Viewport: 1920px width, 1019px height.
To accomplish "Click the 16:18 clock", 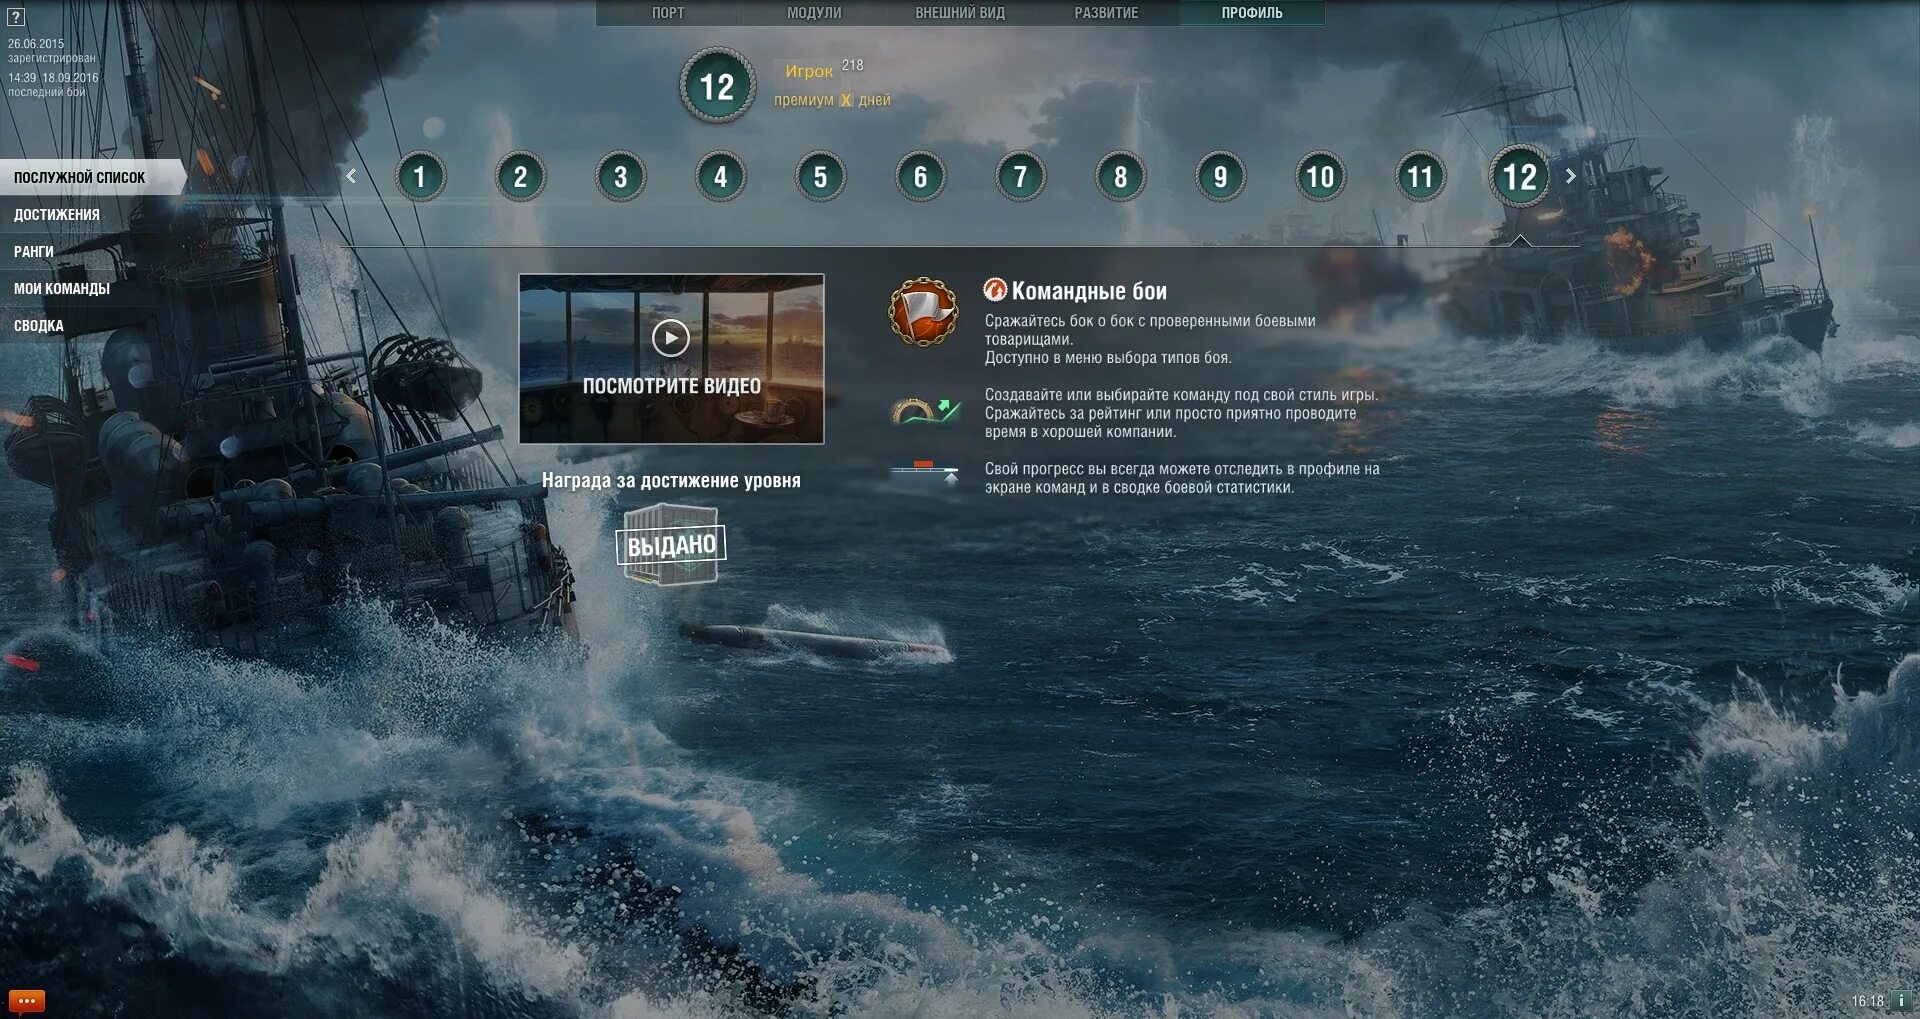I will point(1867,1001).
